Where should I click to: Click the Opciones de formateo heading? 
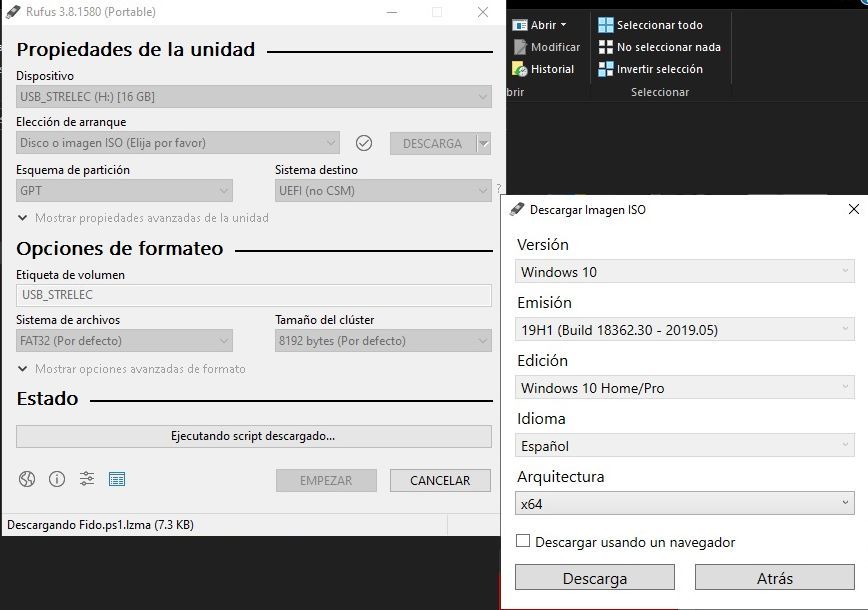120,249
